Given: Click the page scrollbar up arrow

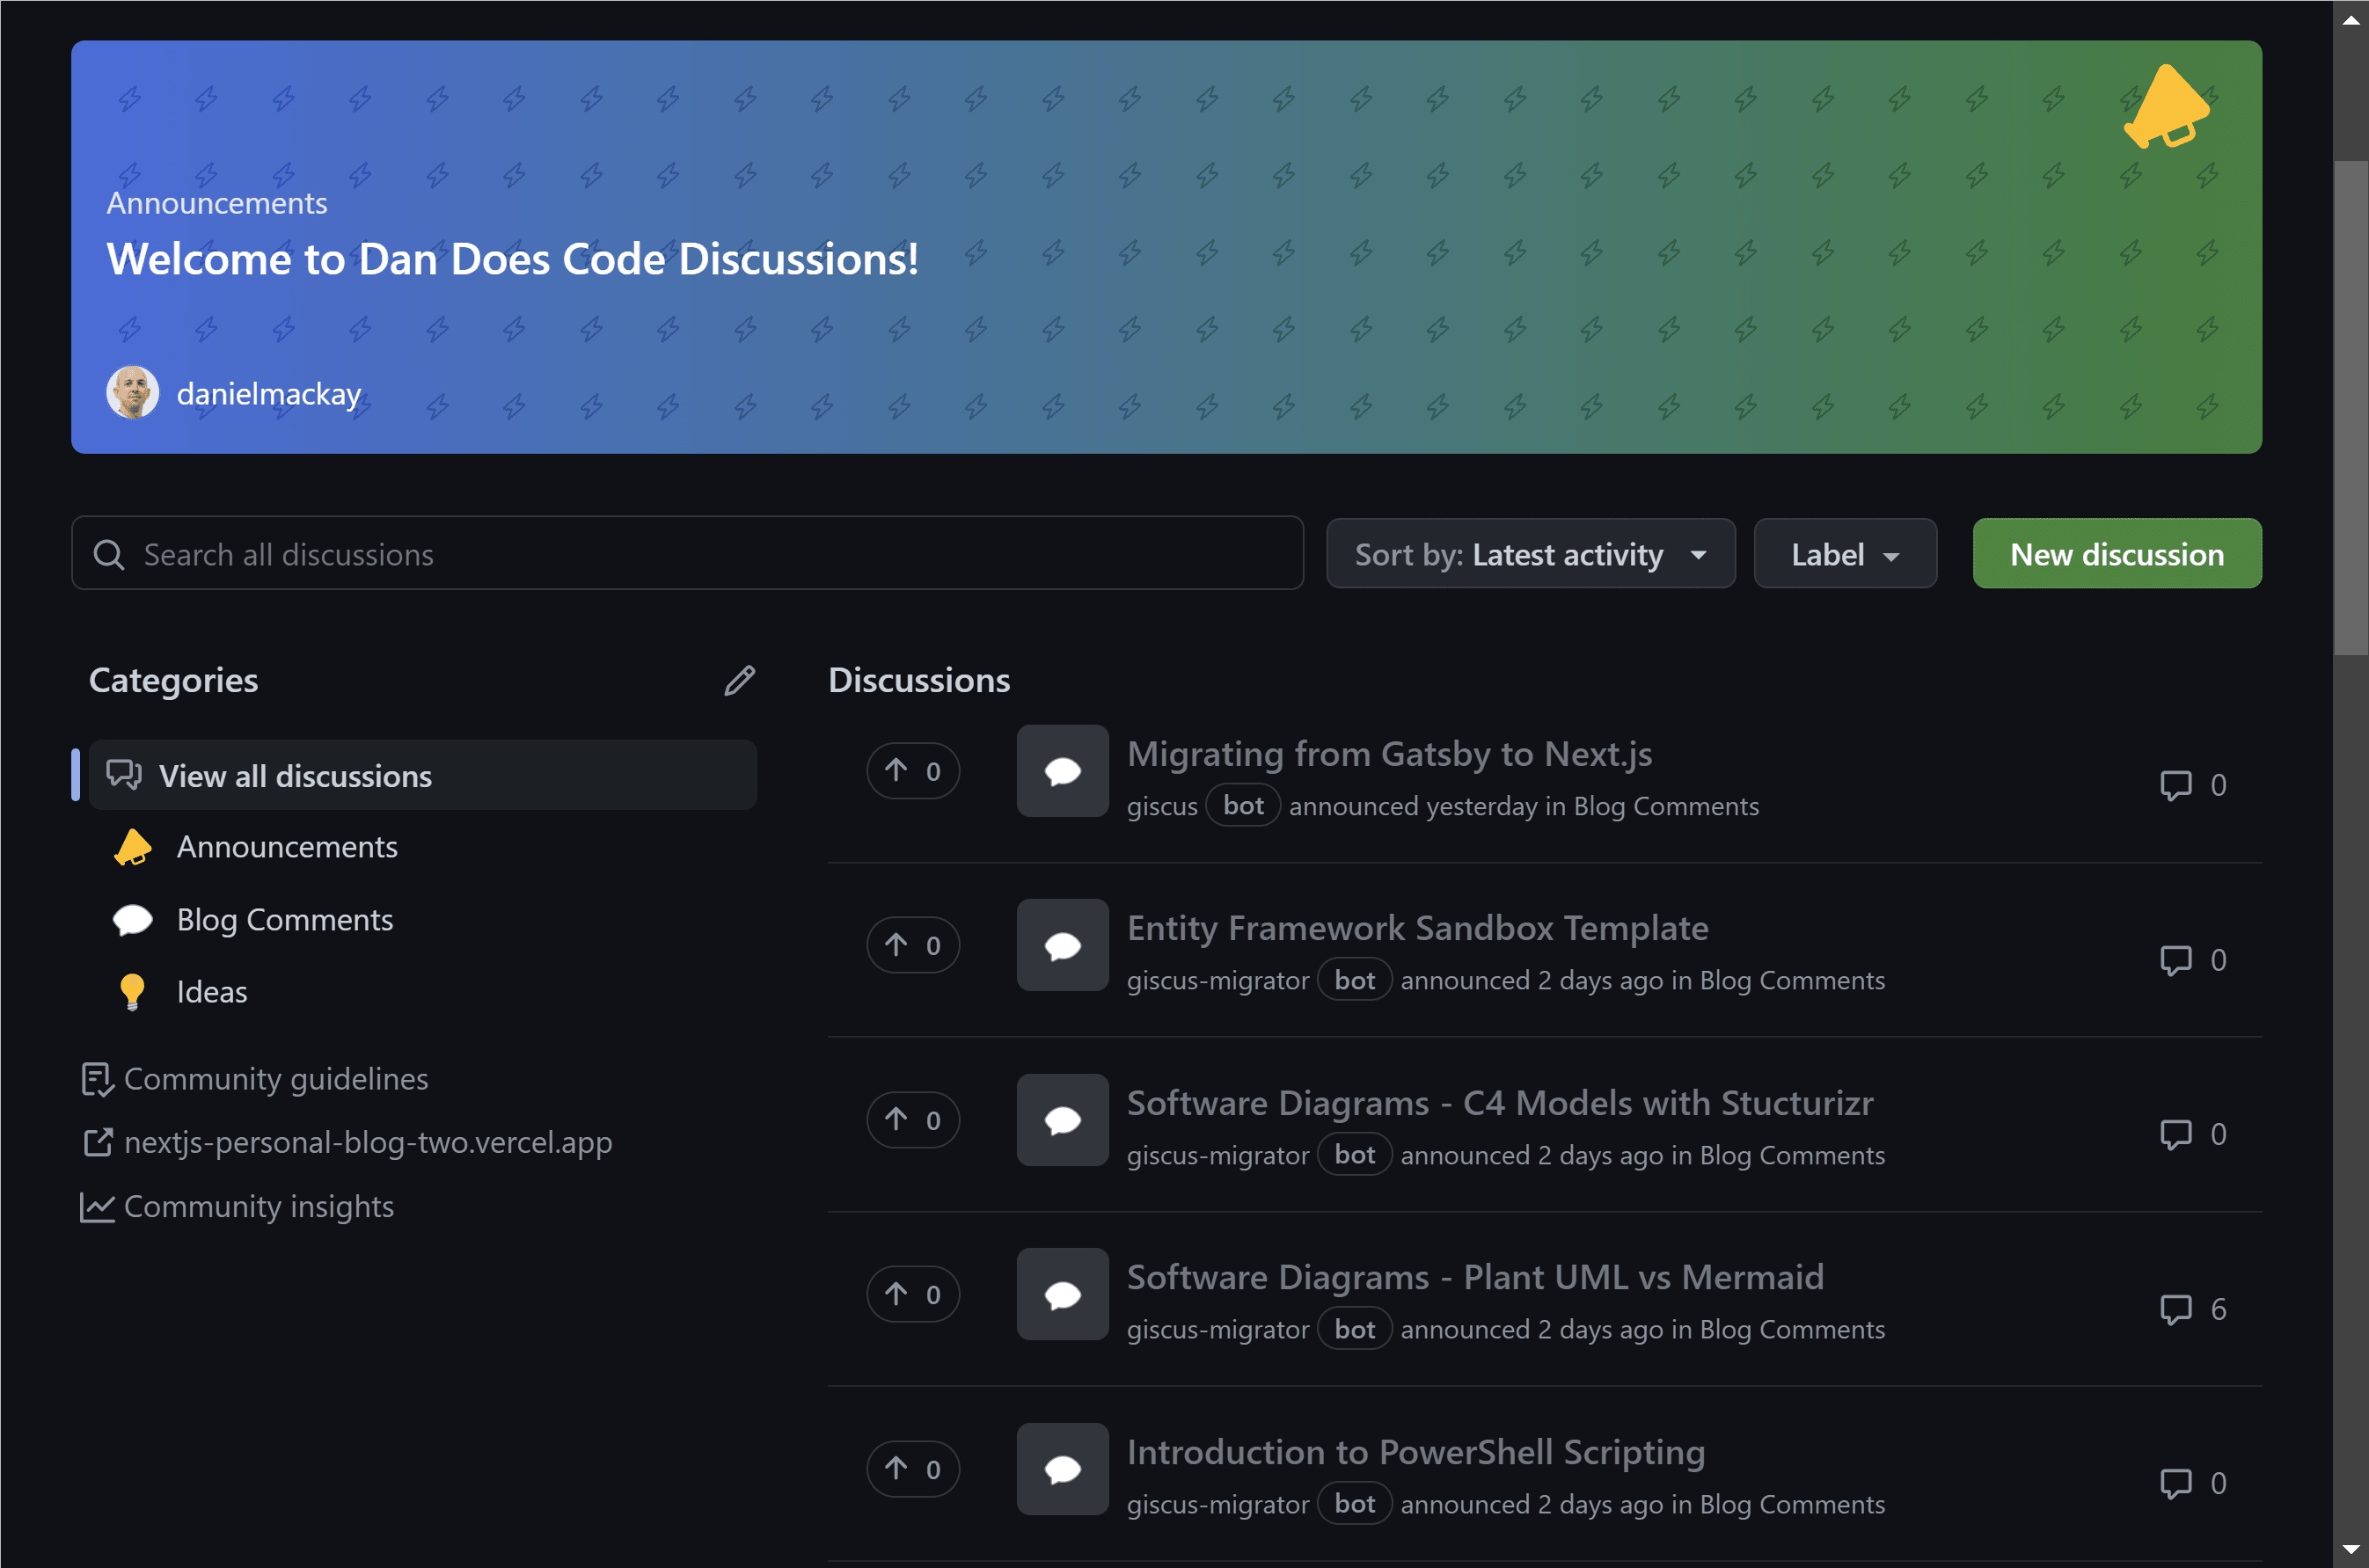Looking at the screenshot, I should coord(2351,19).
